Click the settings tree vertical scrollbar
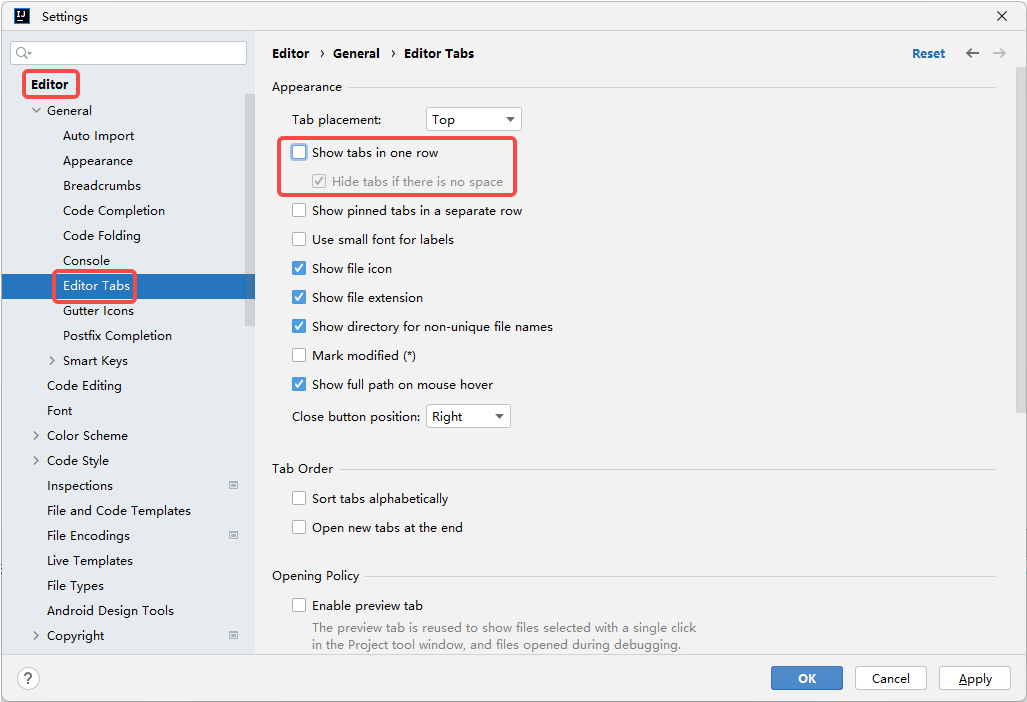Viewport: 1027px width, 702px height. (x=250, y=210)
